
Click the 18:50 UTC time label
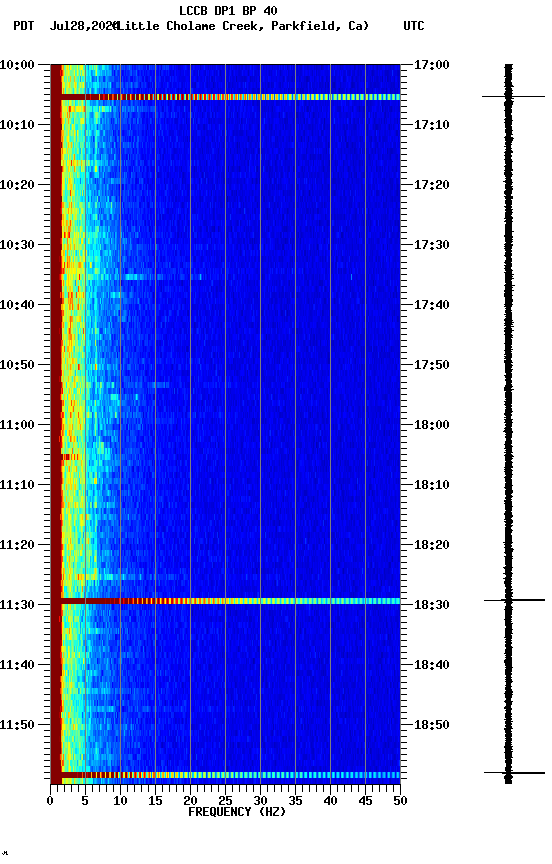click(432, 725)
